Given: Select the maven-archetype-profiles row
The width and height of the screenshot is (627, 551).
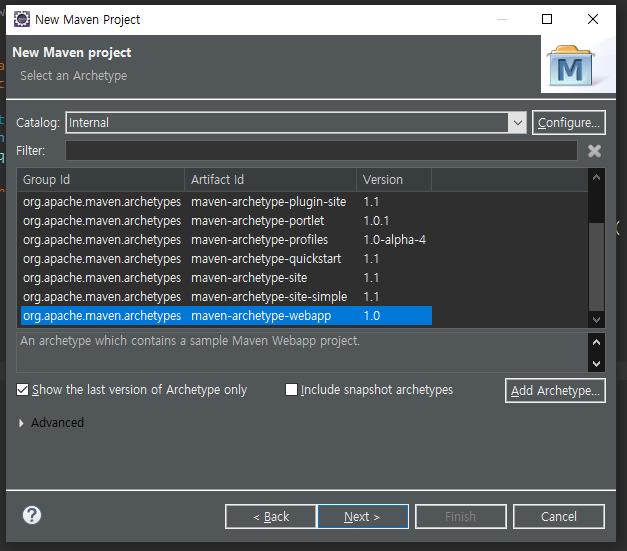Looking at the screenshot, I should click(x=226, y=240).
